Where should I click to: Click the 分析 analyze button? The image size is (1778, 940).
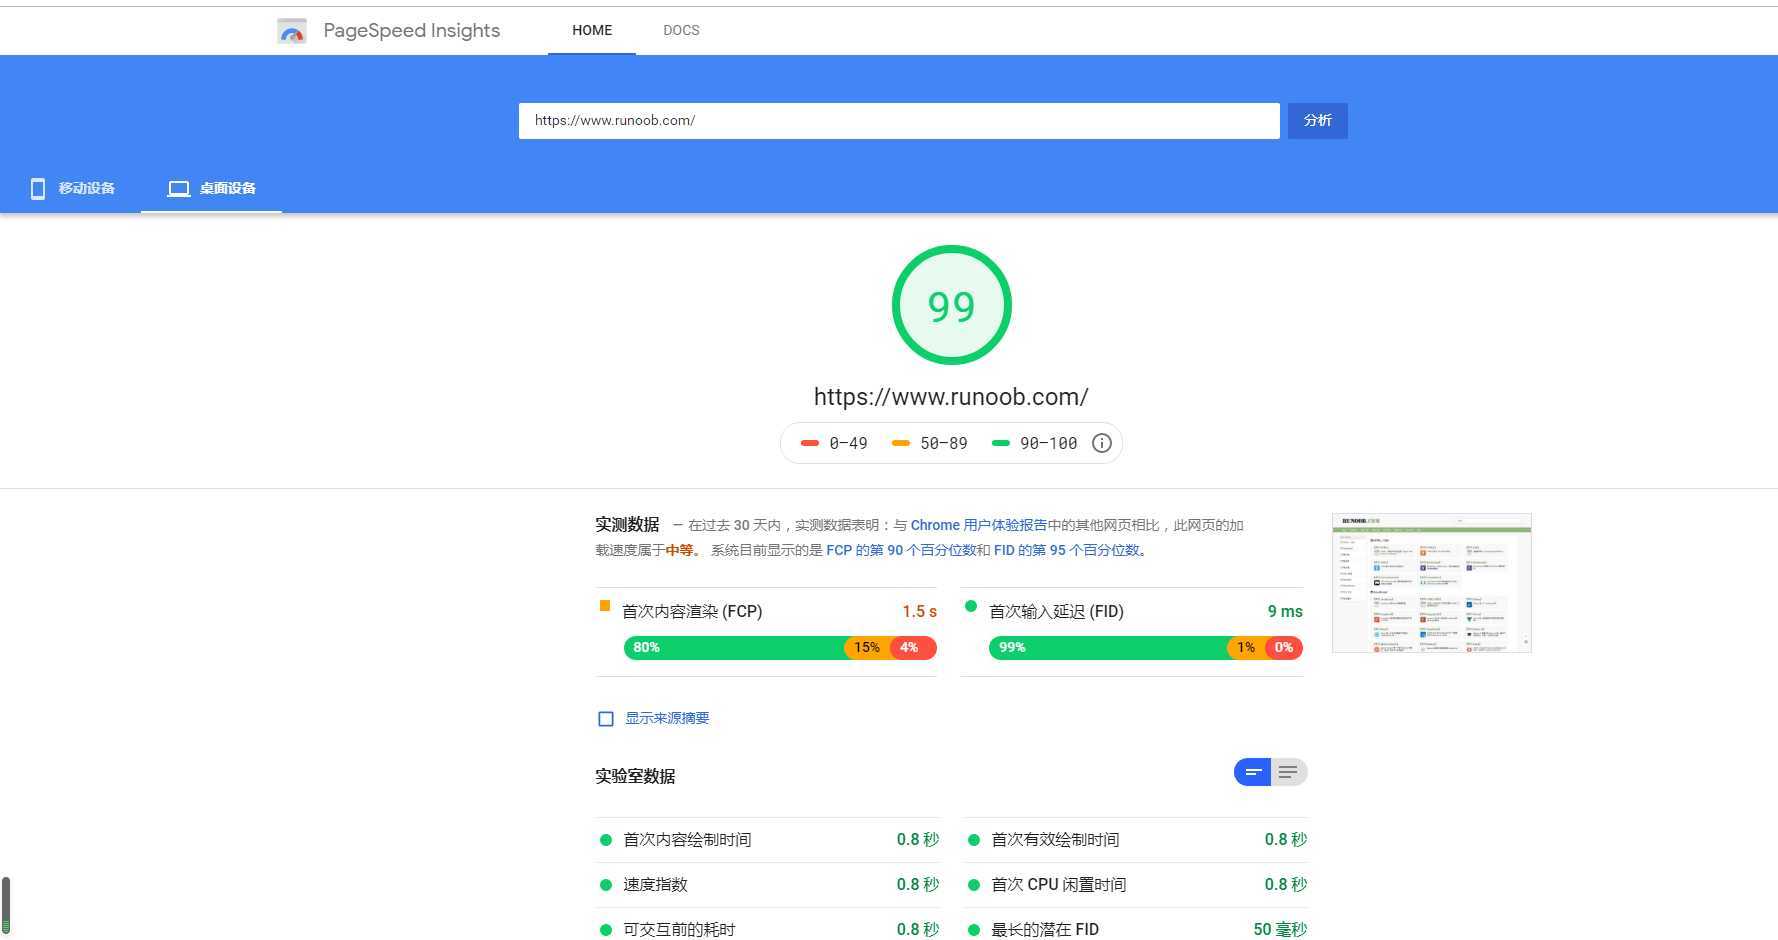click(x=1317, y=121)
